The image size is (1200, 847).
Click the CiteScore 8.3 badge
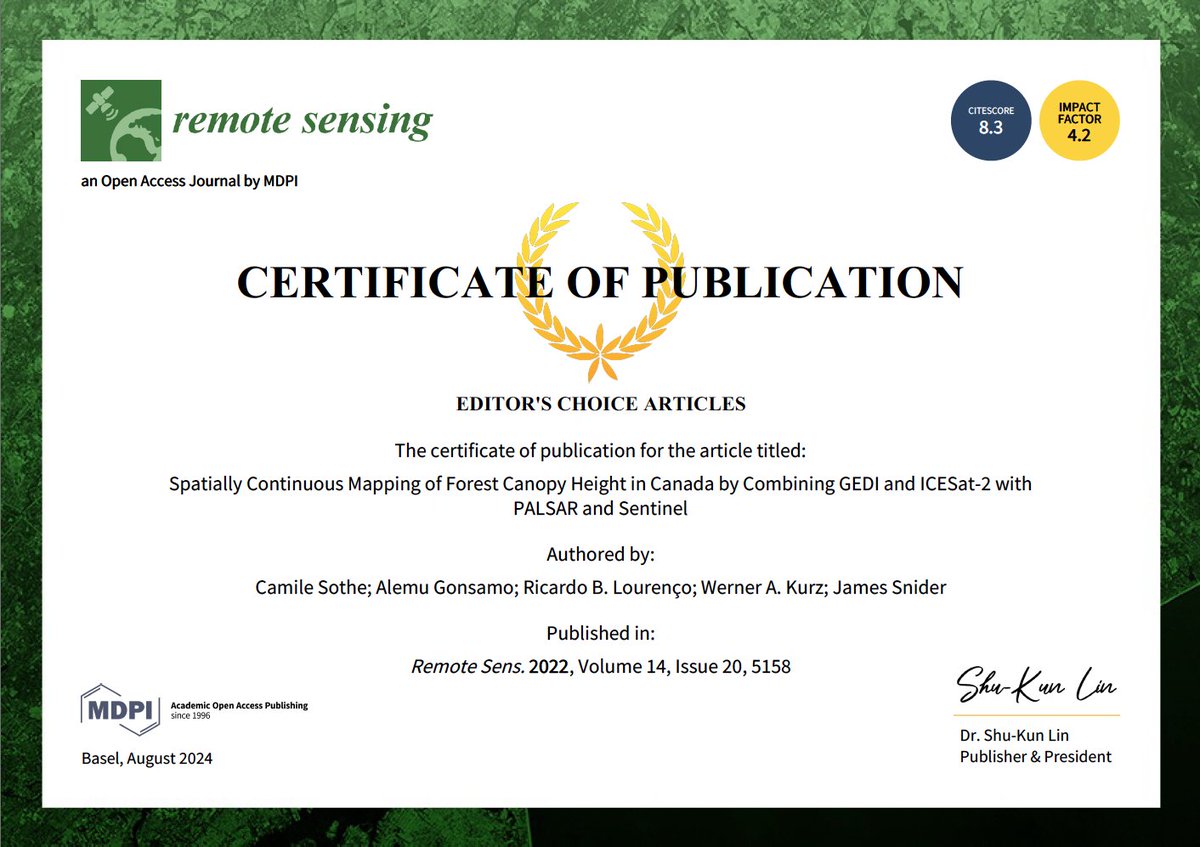(x=990, y=121)
